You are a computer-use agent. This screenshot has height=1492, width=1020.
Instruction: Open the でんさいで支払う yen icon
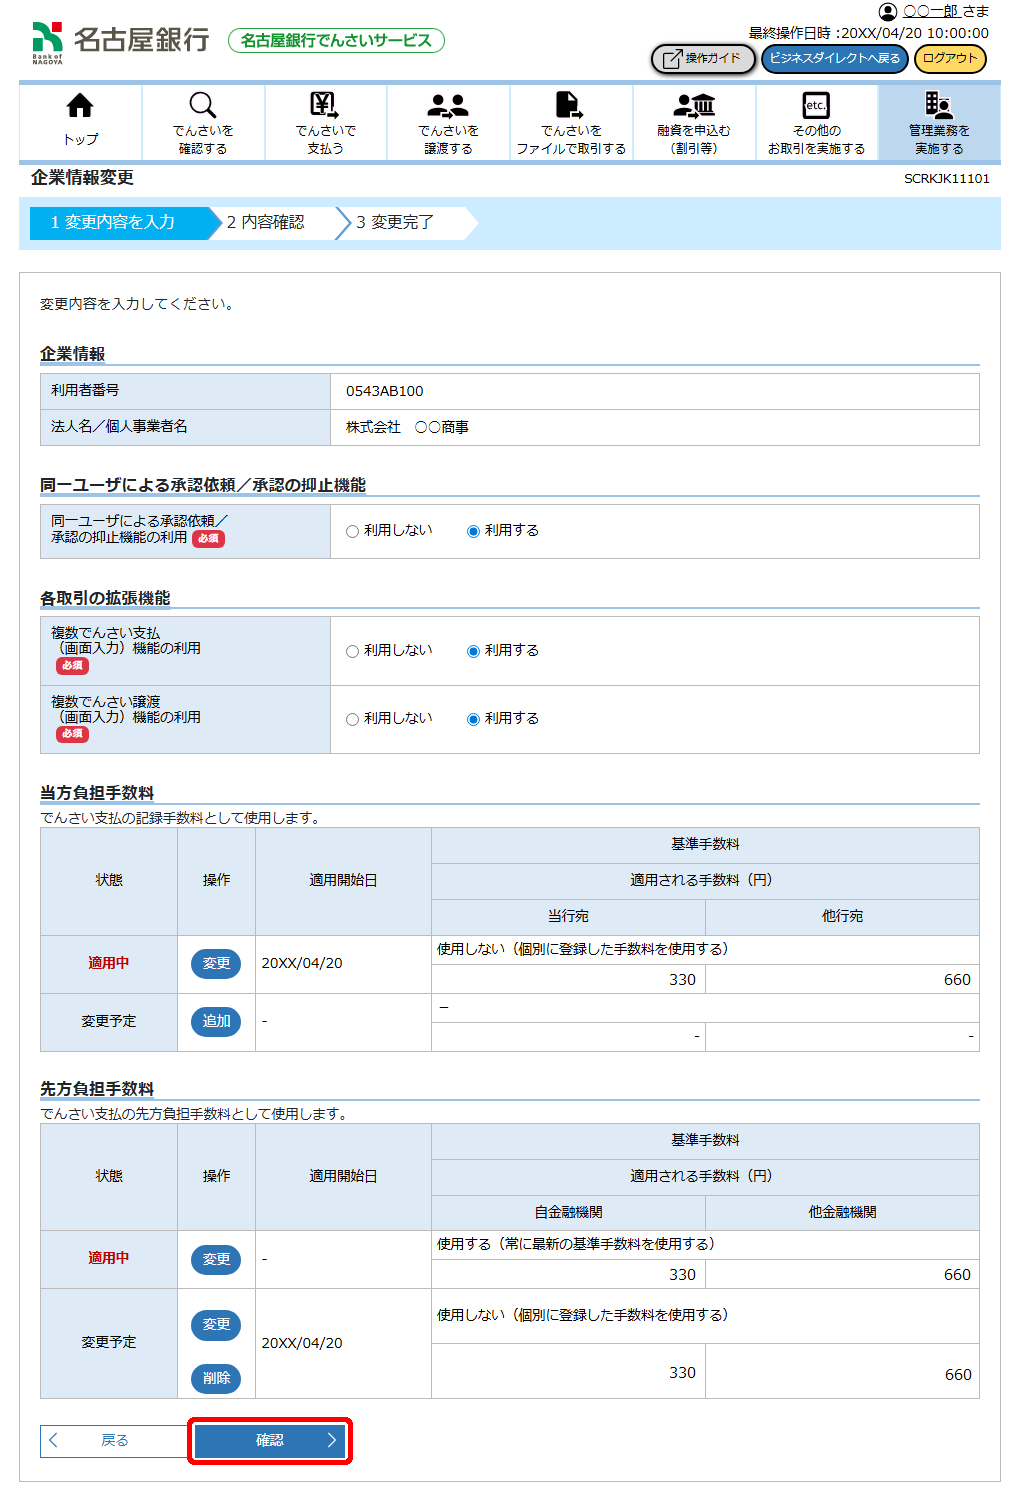(325, 105)
